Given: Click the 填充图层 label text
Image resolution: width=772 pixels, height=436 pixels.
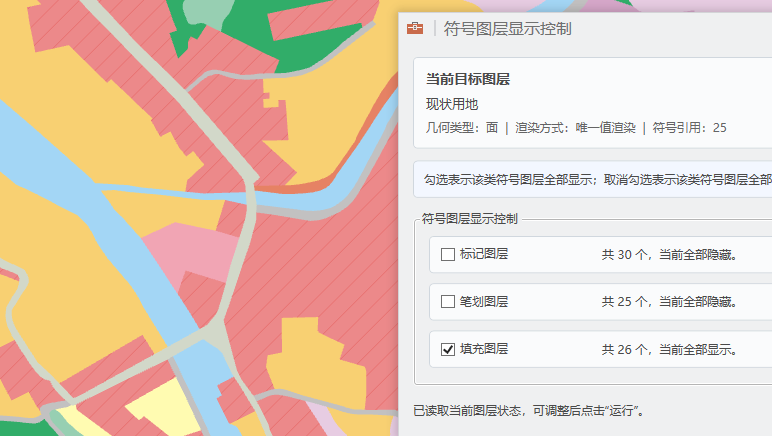Looking at the screenshot, I should pyautogui.click(x=484, y=350).
